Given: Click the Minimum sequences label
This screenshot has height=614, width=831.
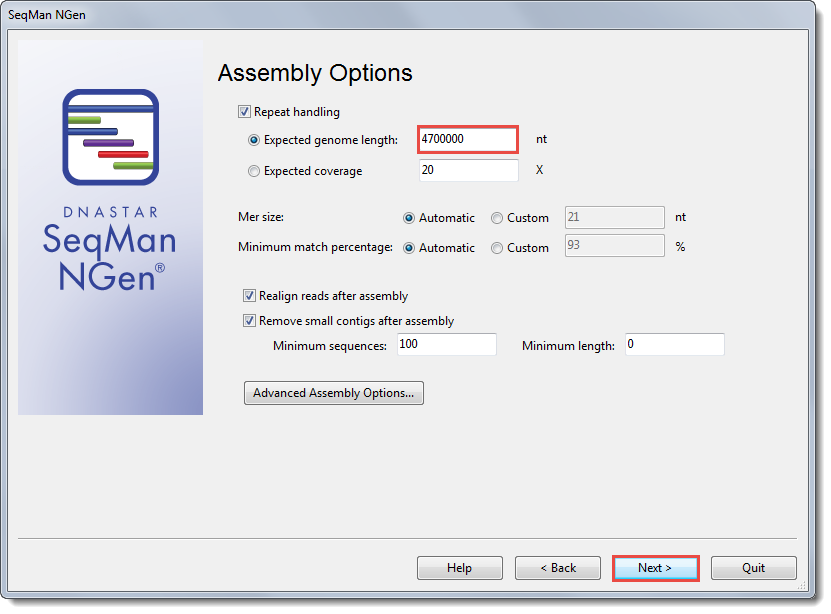Looking at the screenshot, I should (x=330, y=346).
